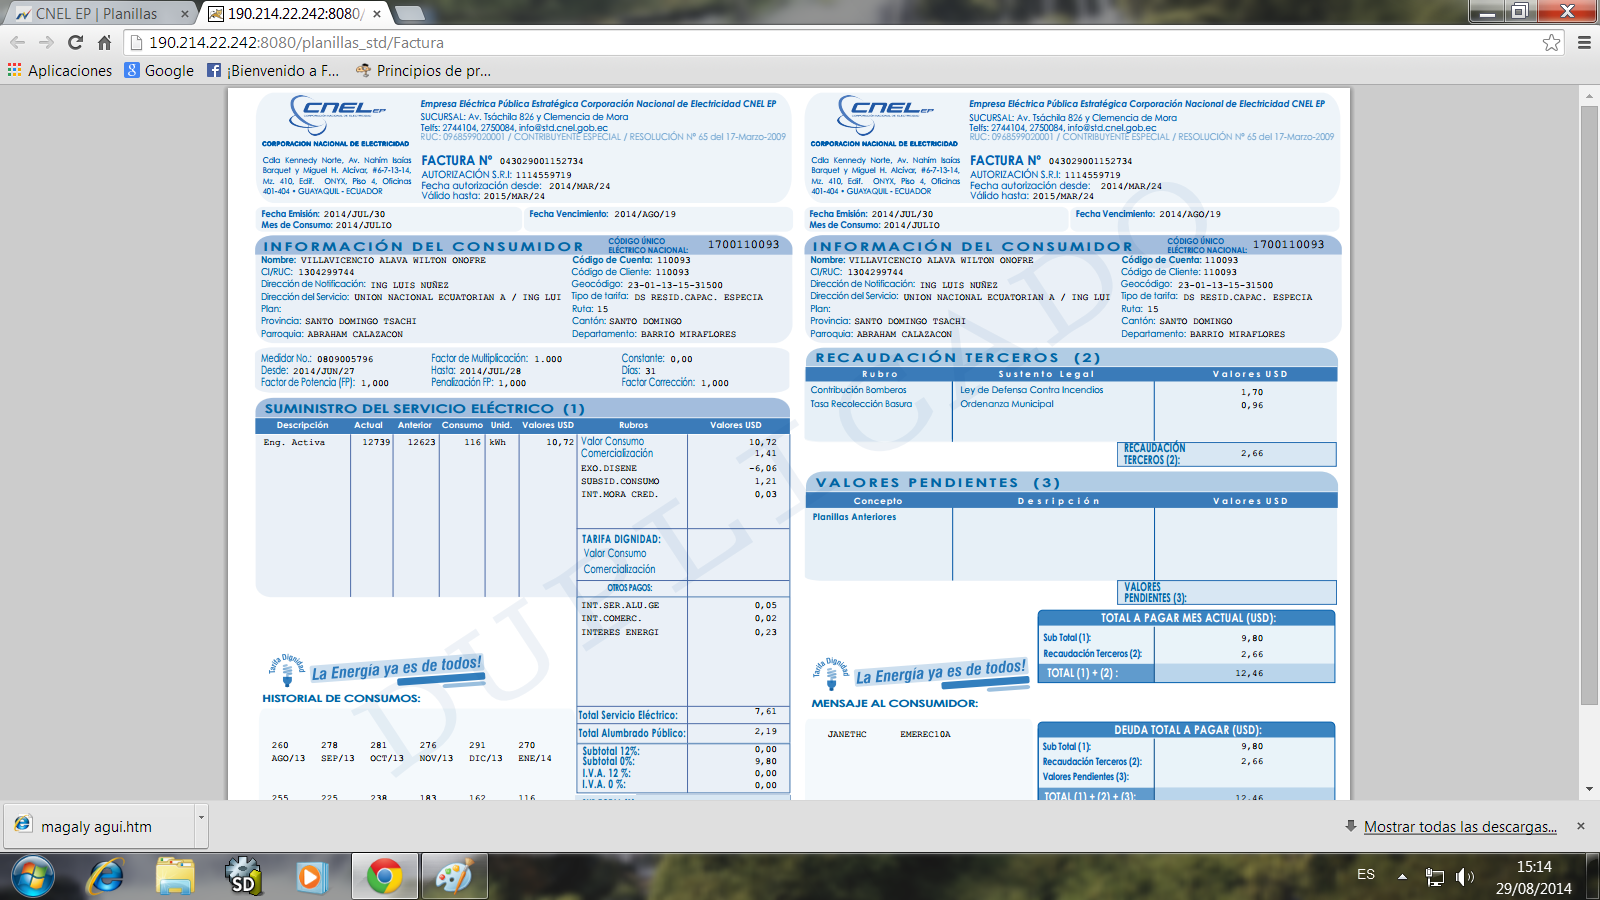Screen dimensions: 1600x900
Task: Bookmark this page with the star icon
Action: [x=1551, y=43]
